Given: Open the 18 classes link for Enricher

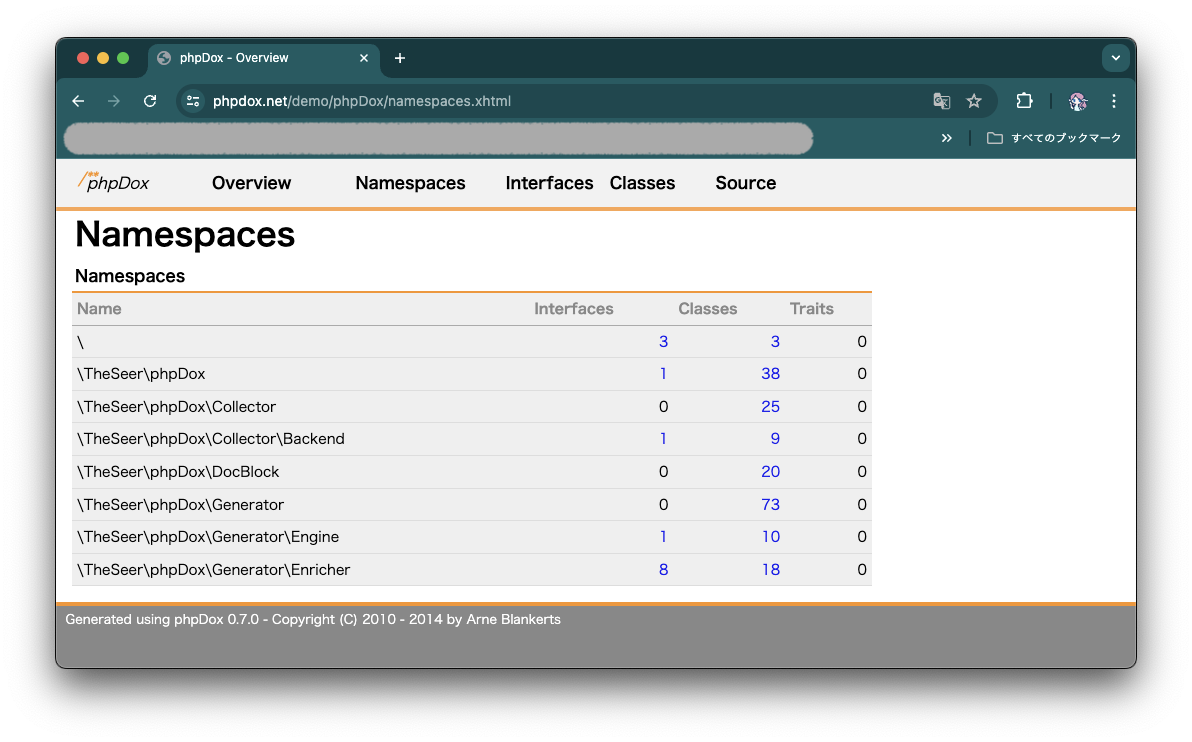Looking at the screenshot, I should [771, 569].
